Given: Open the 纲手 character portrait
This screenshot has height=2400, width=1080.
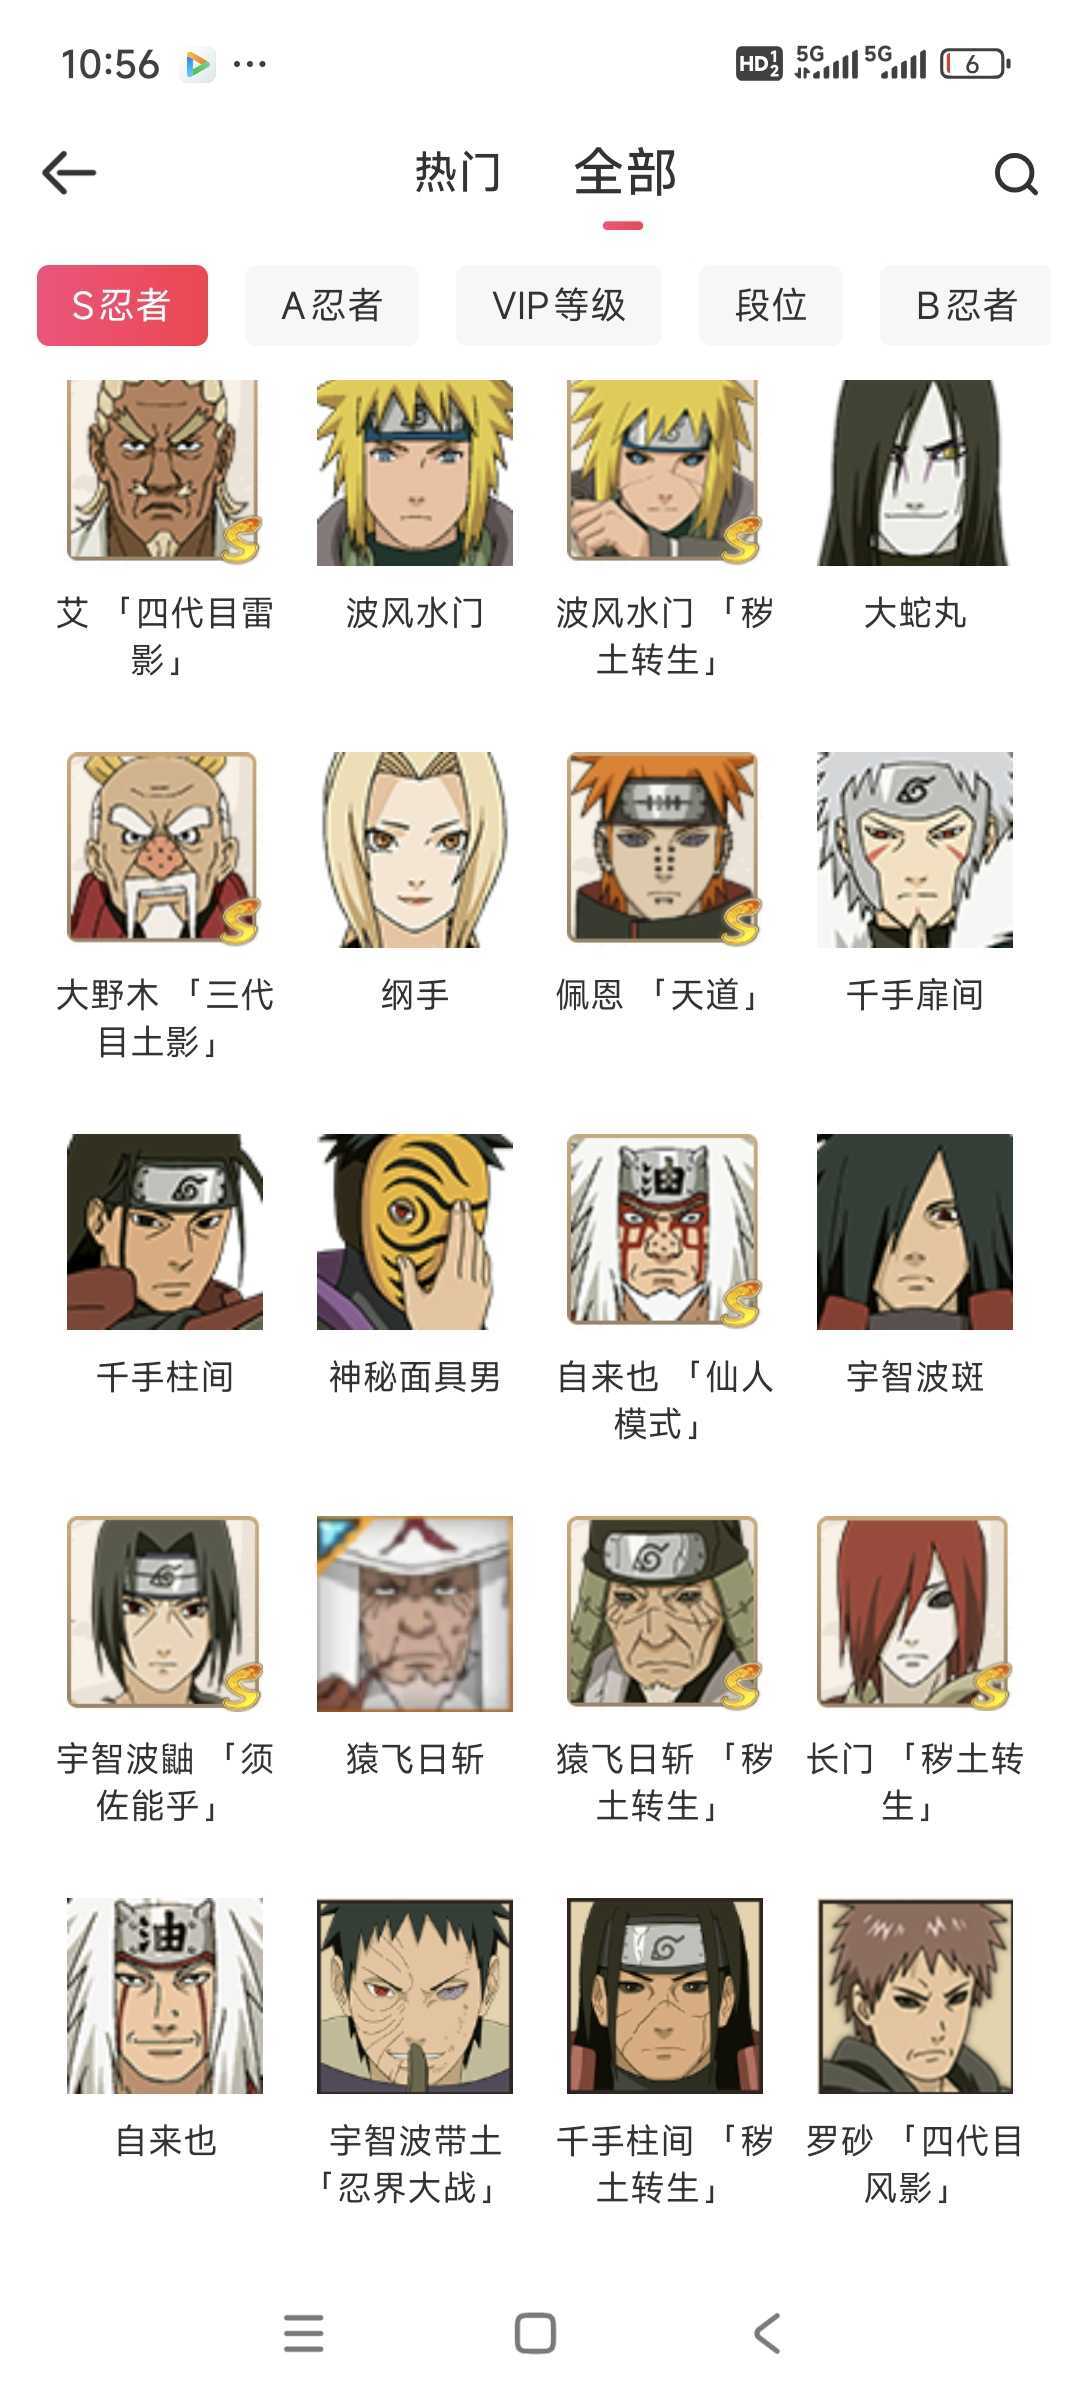Looking at the screenshot, I should pyautogui.click(x=415, y=850).
